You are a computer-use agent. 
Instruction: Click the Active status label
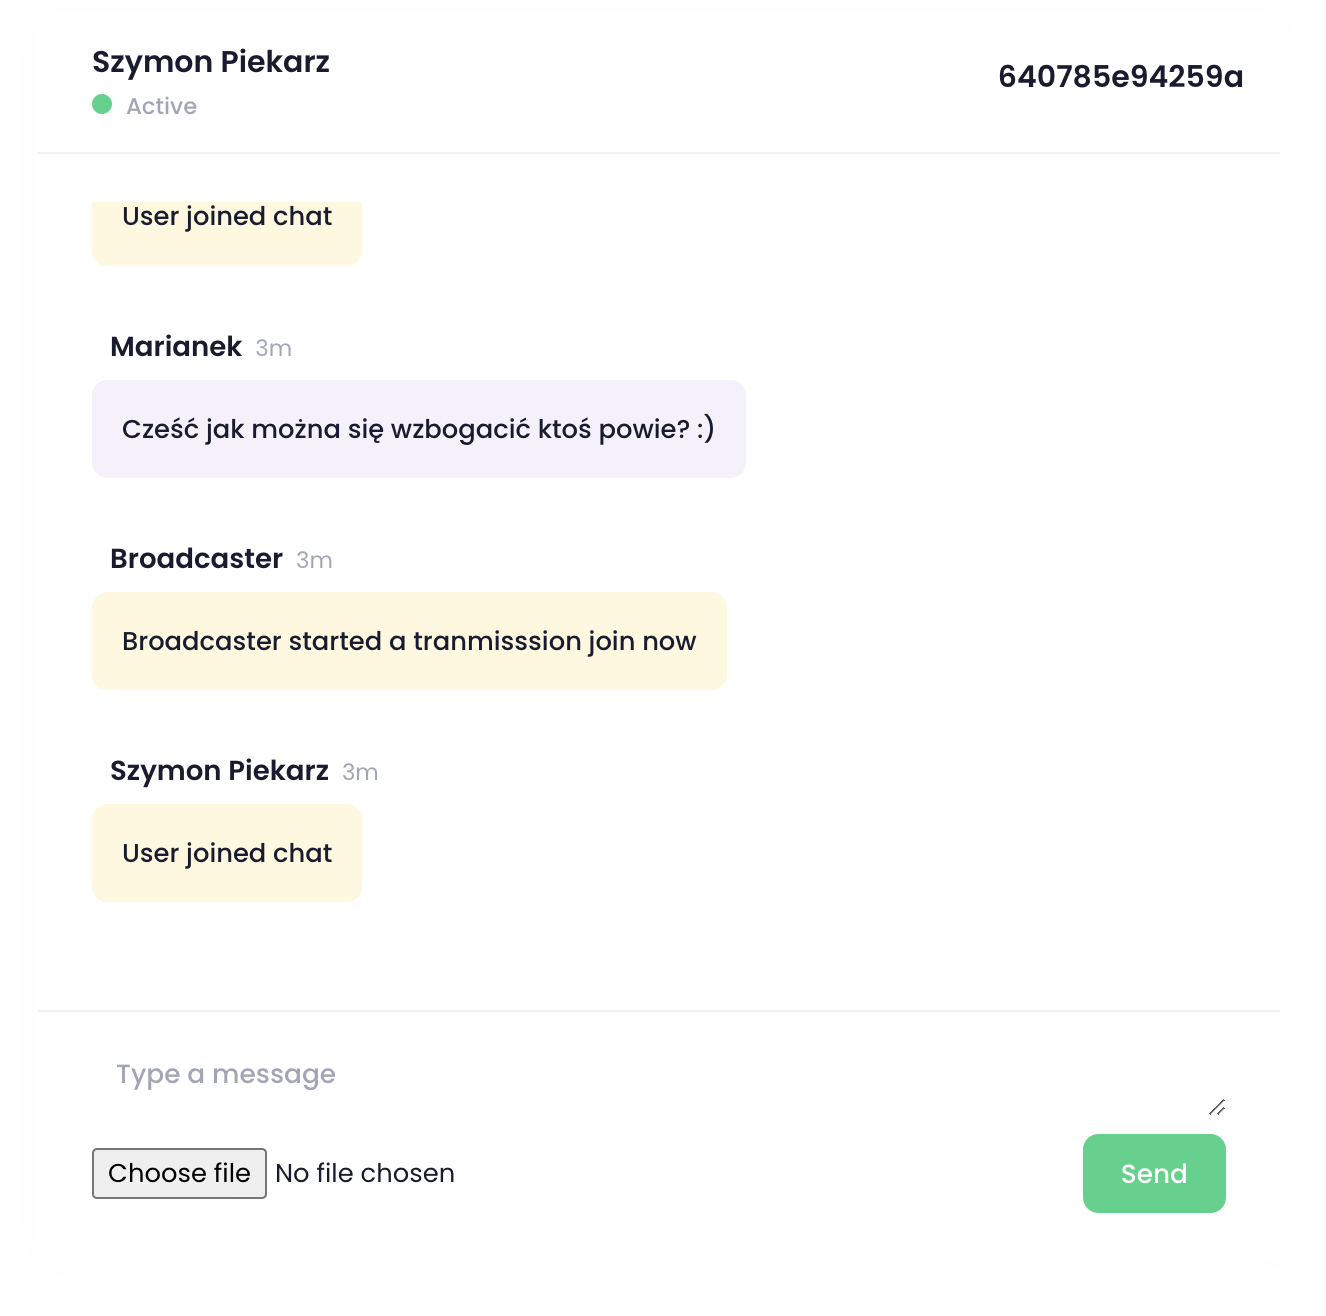pyautogui.click(x=161, y=106)
